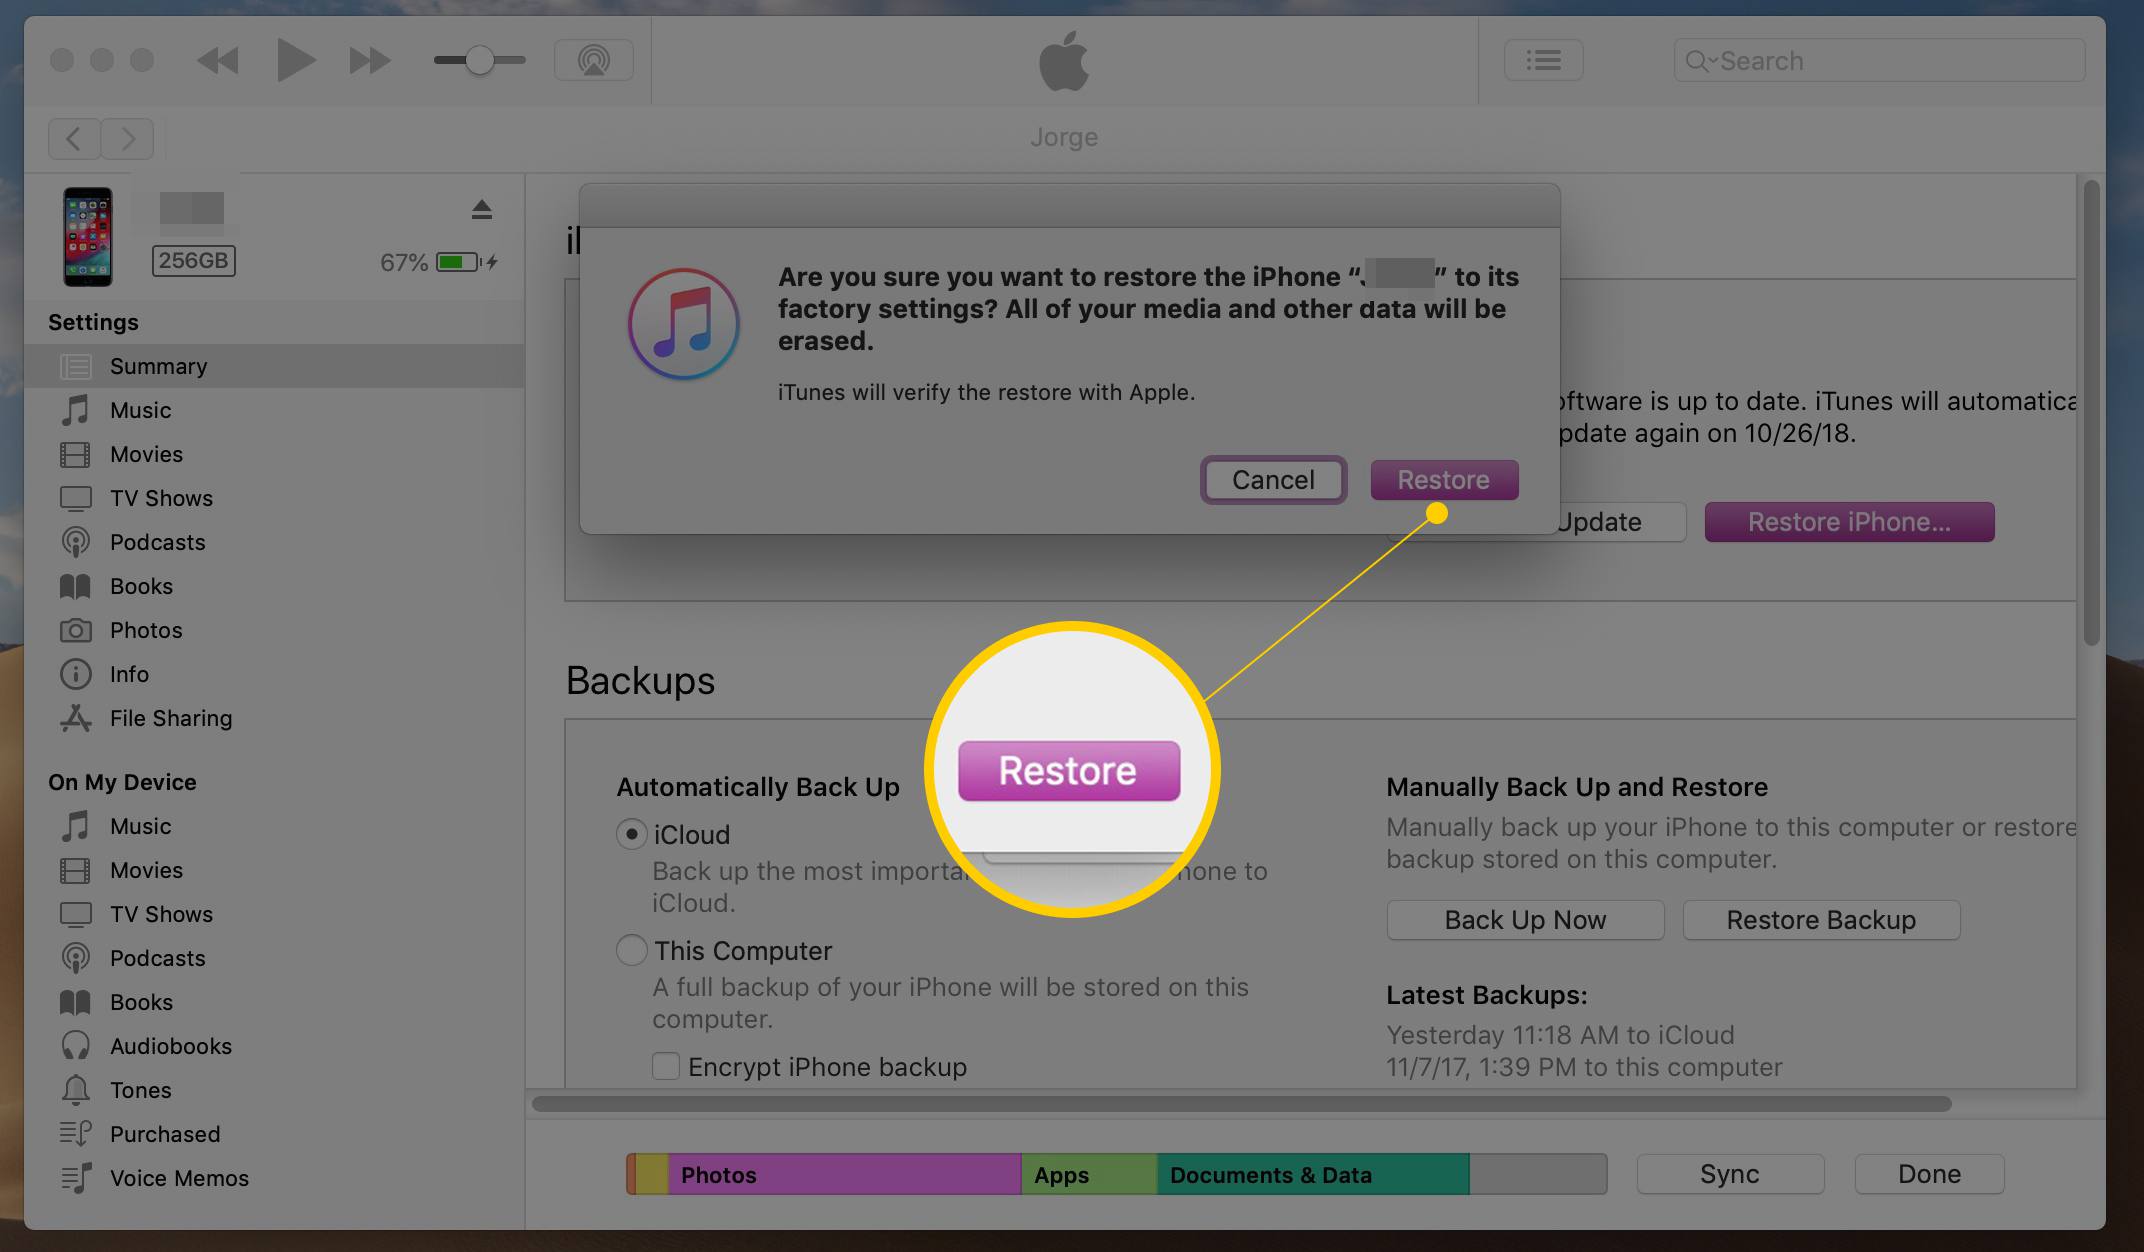This screenshot has height=1252, width=2144.
Task: Open Movies under Settings
Action: click(x=274, y=454)
